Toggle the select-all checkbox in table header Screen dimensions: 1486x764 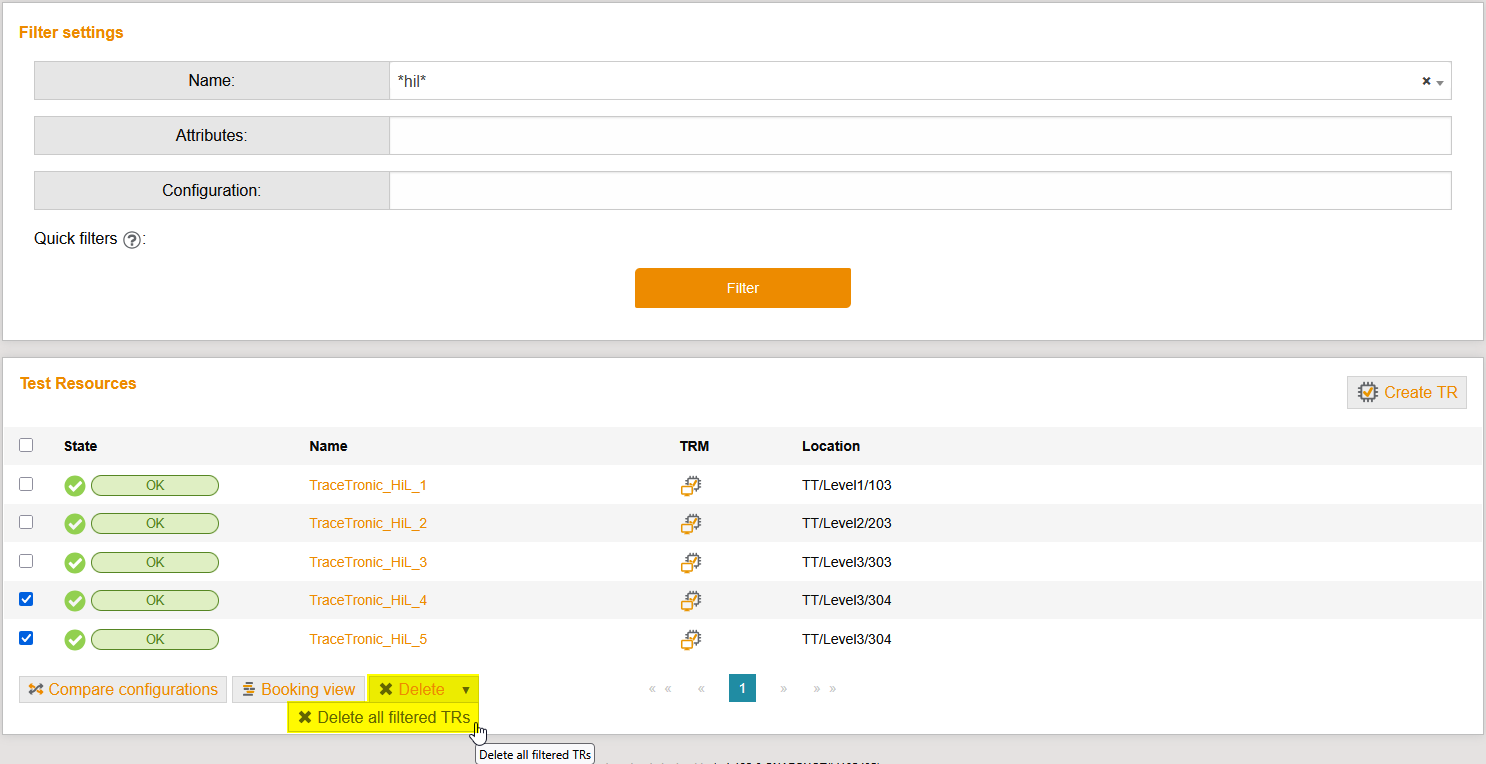(26, 446)
